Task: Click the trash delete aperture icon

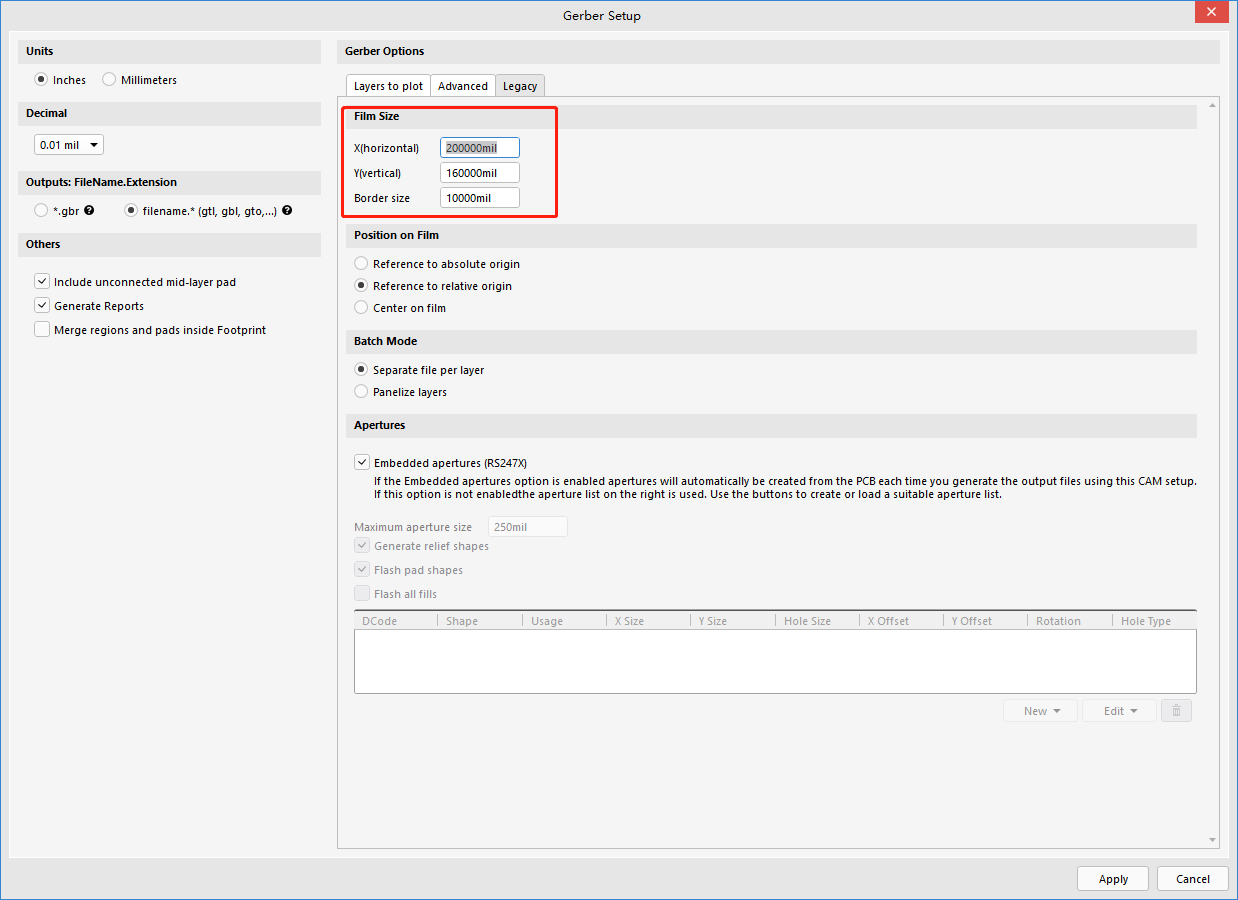Action: point(1176,711)
